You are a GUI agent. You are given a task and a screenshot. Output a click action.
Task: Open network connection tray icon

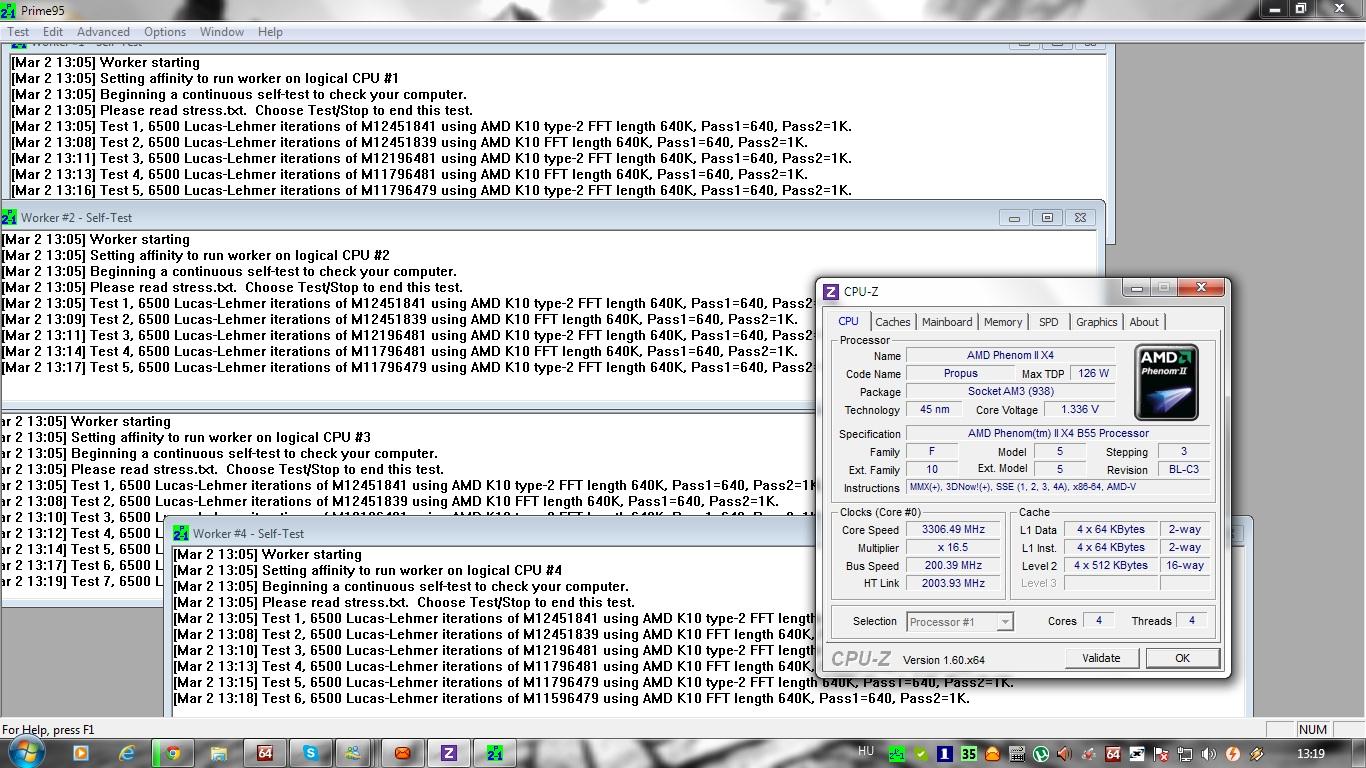pyautogui.click(x=1185, y=754)
